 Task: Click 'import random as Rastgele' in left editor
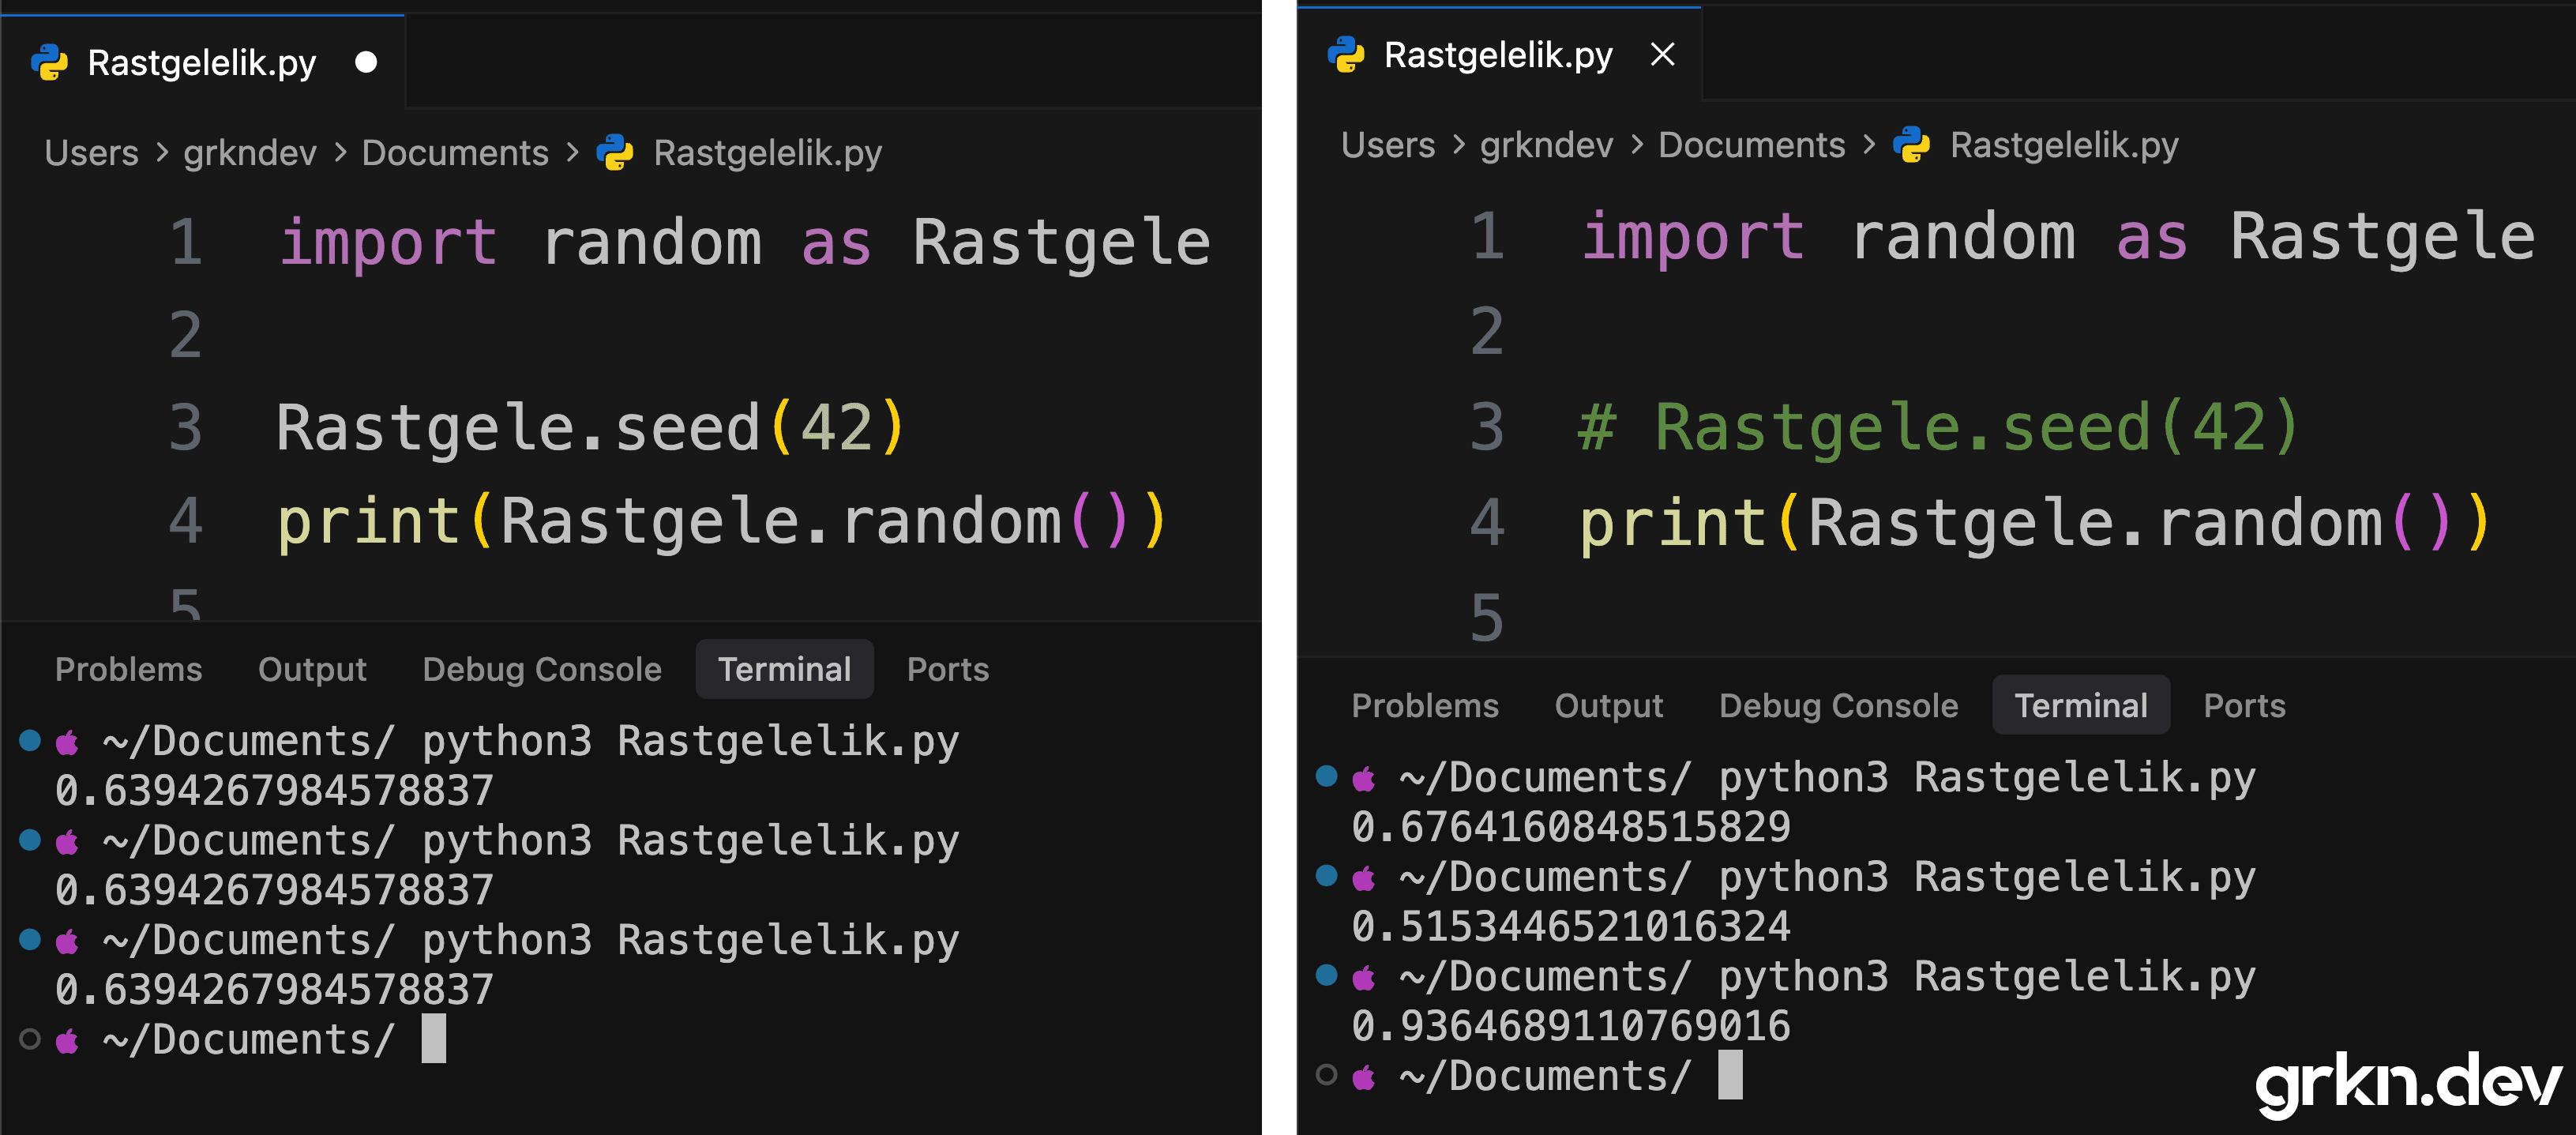pos(744,243)
